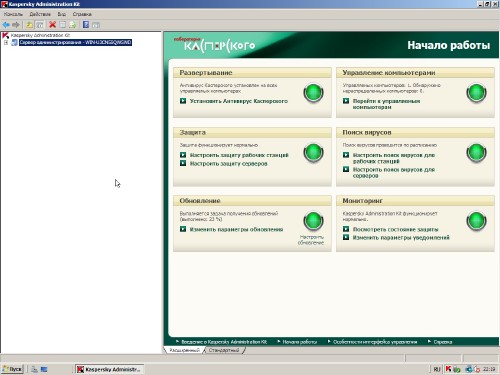
Task: Click green status light in Поиск вирусов panel
Action: coord(476,153)
